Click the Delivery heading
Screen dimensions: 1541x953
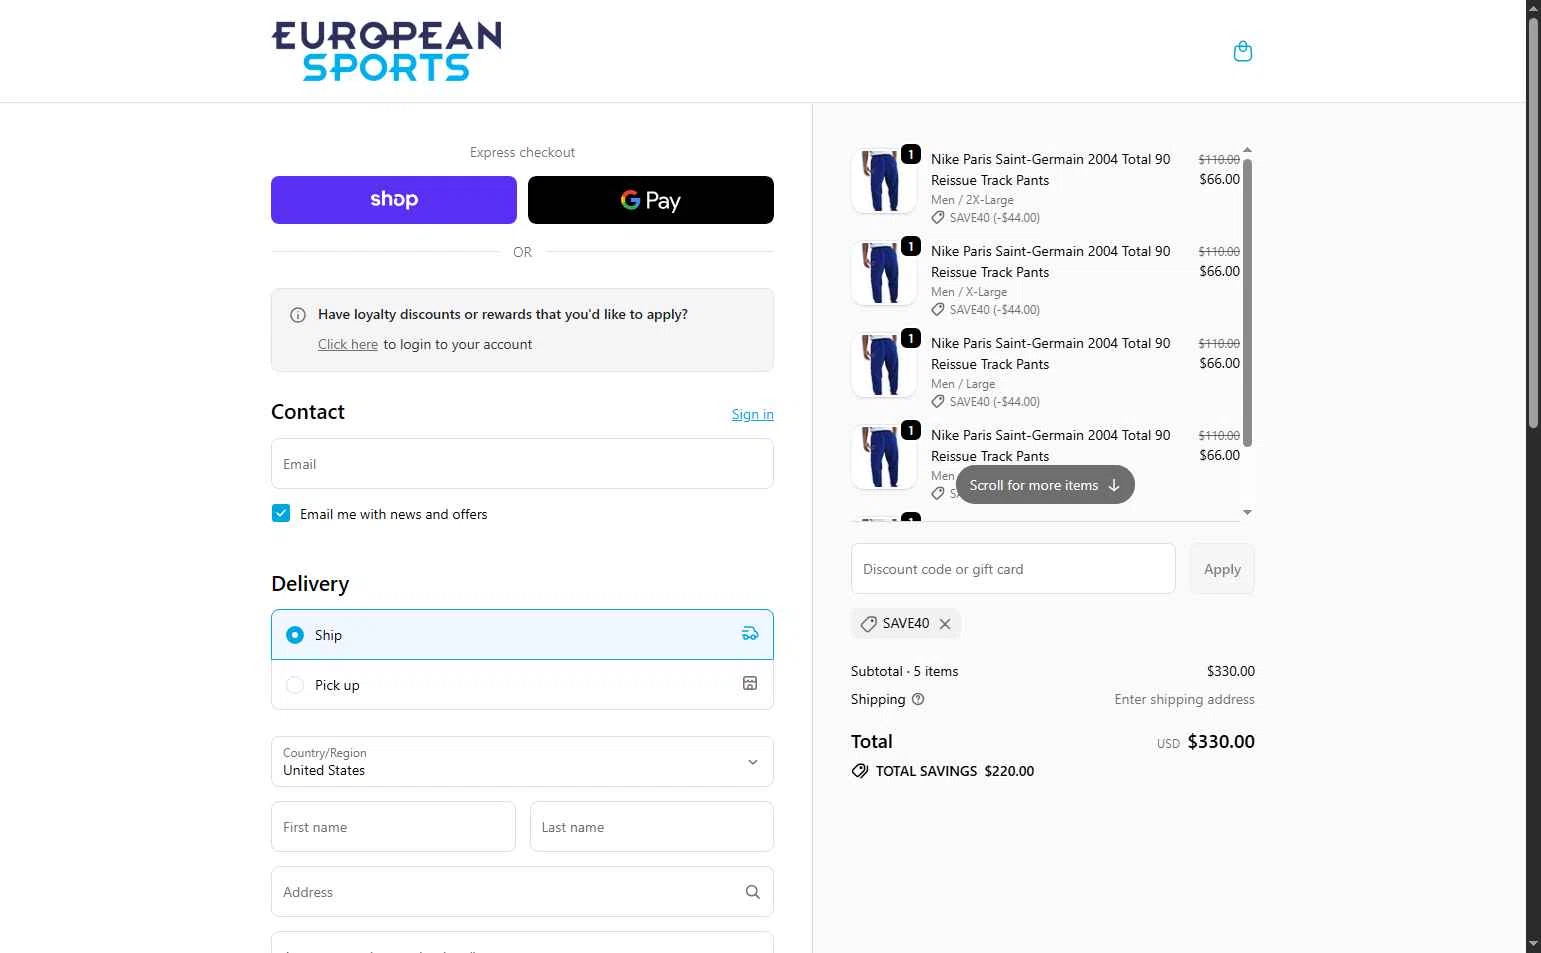[310, 584]
